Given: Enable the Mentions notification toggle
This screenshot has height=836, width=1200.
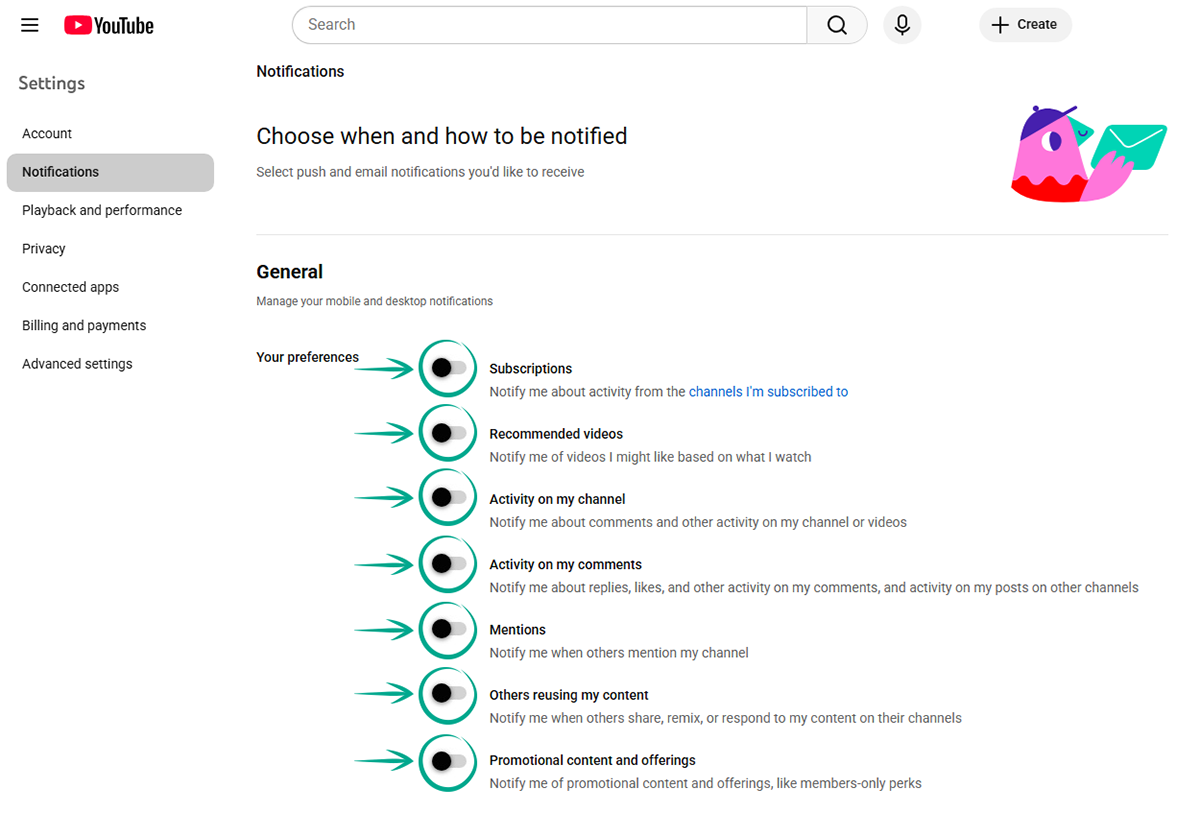Looking at the screenshot, I should pos(448,629).
